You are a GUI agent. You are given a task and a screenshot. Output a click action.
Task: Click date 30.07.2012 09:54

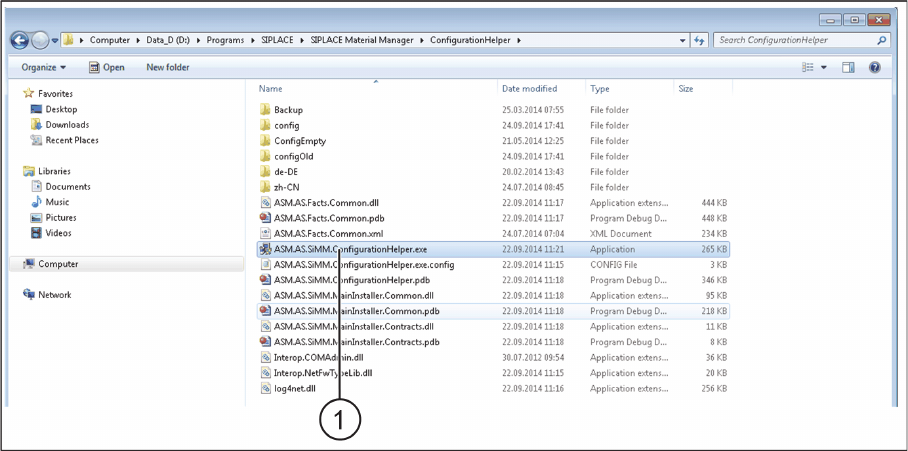point(533,358)
